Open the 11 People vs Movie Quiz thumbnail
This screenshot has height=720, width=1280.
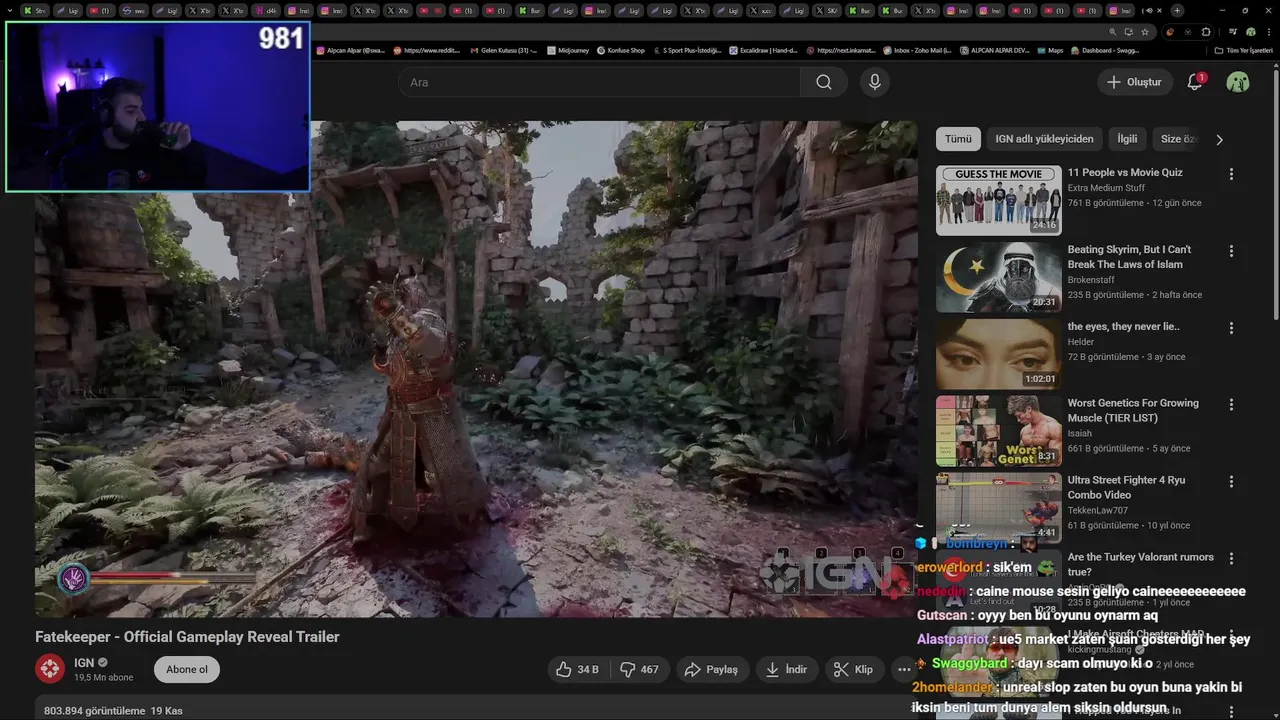point(998,200)
